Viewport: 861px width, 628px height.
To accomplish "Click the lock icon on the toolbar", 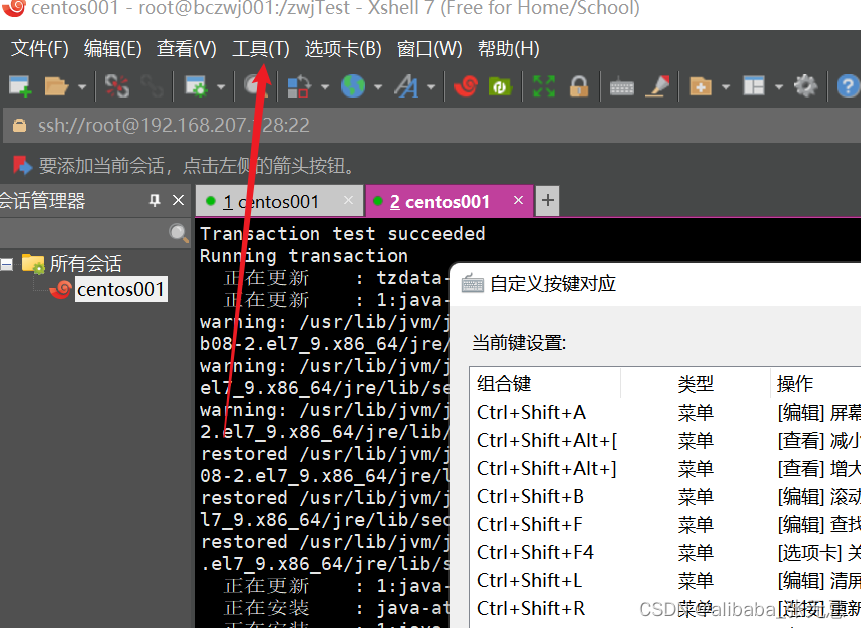I will [x=578, y=86].
